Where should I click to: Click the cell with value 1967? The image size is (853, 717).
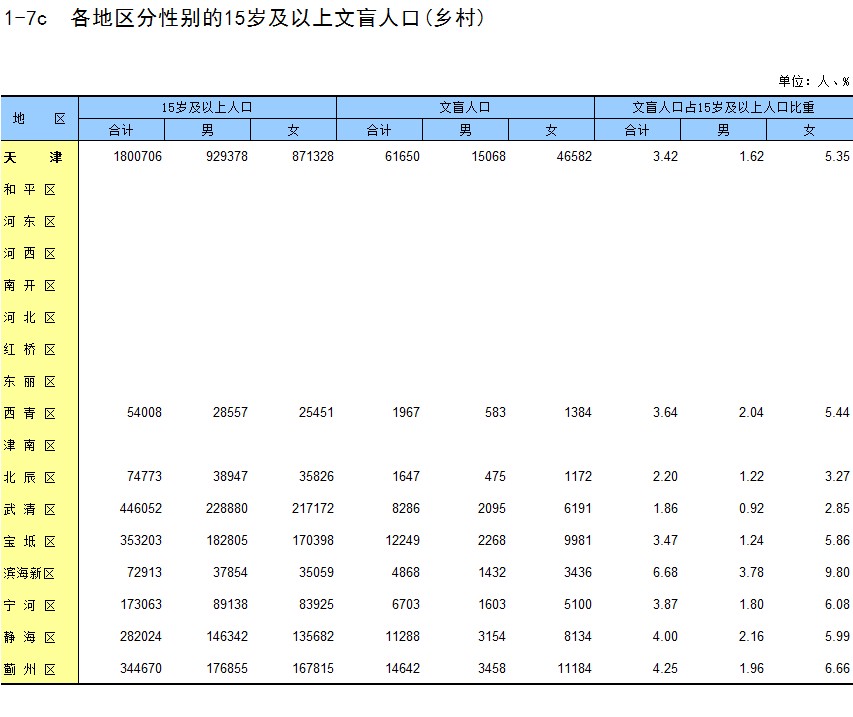tap(406, 413)
